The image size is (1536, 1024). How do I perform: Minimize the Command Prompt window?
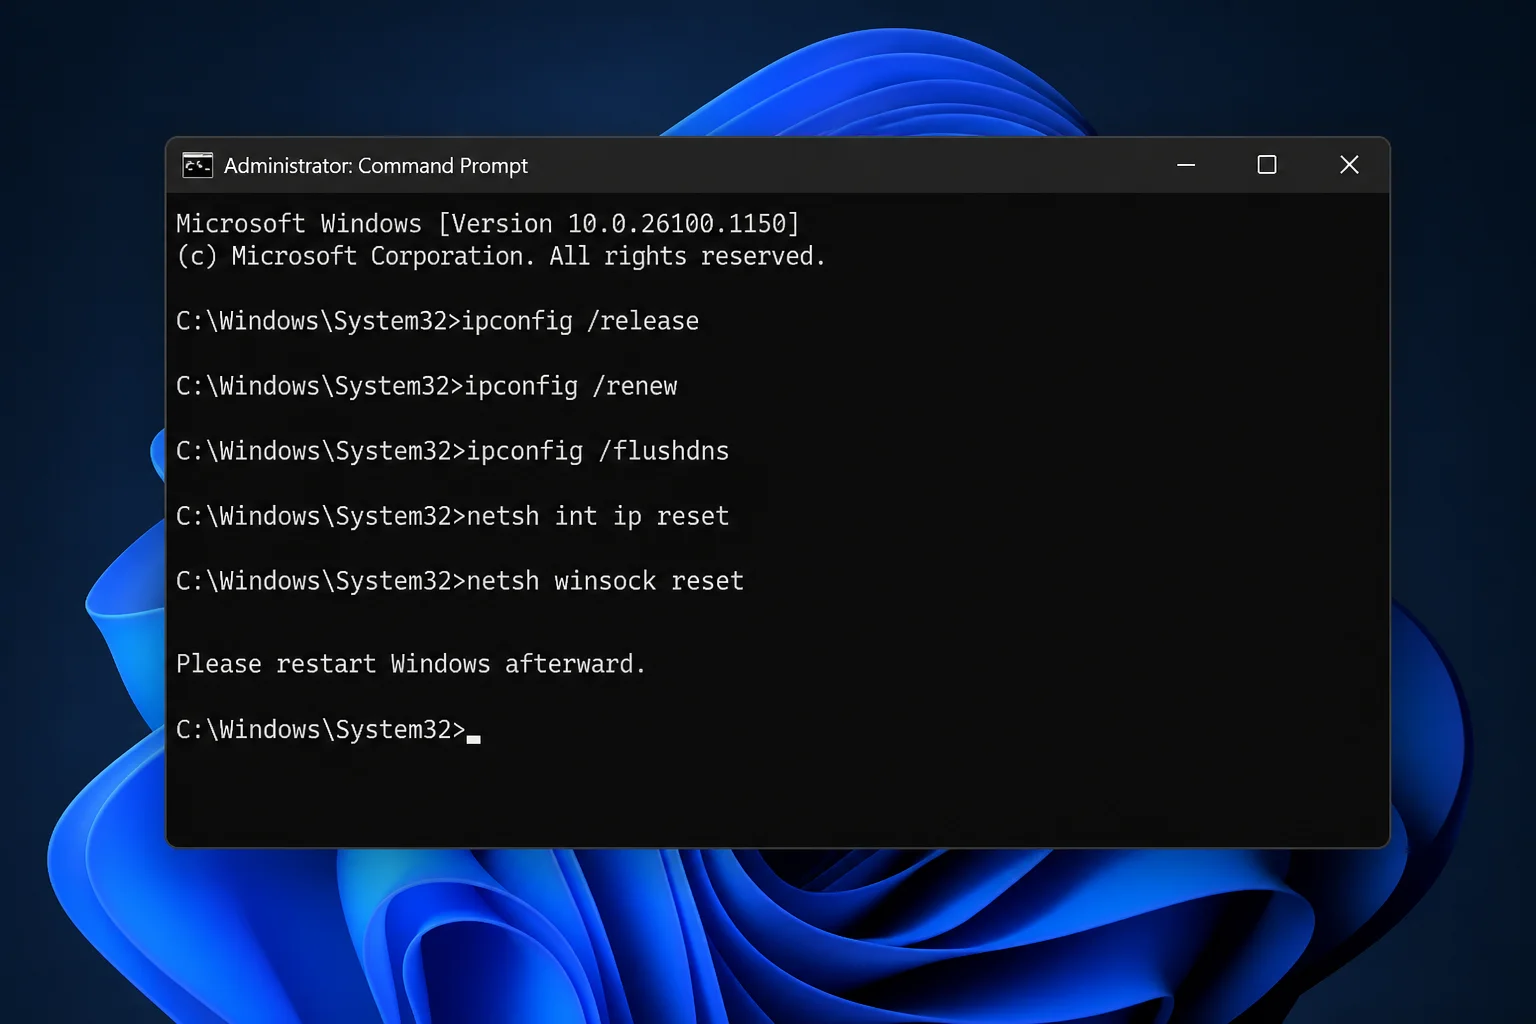tap(1186, 165)
